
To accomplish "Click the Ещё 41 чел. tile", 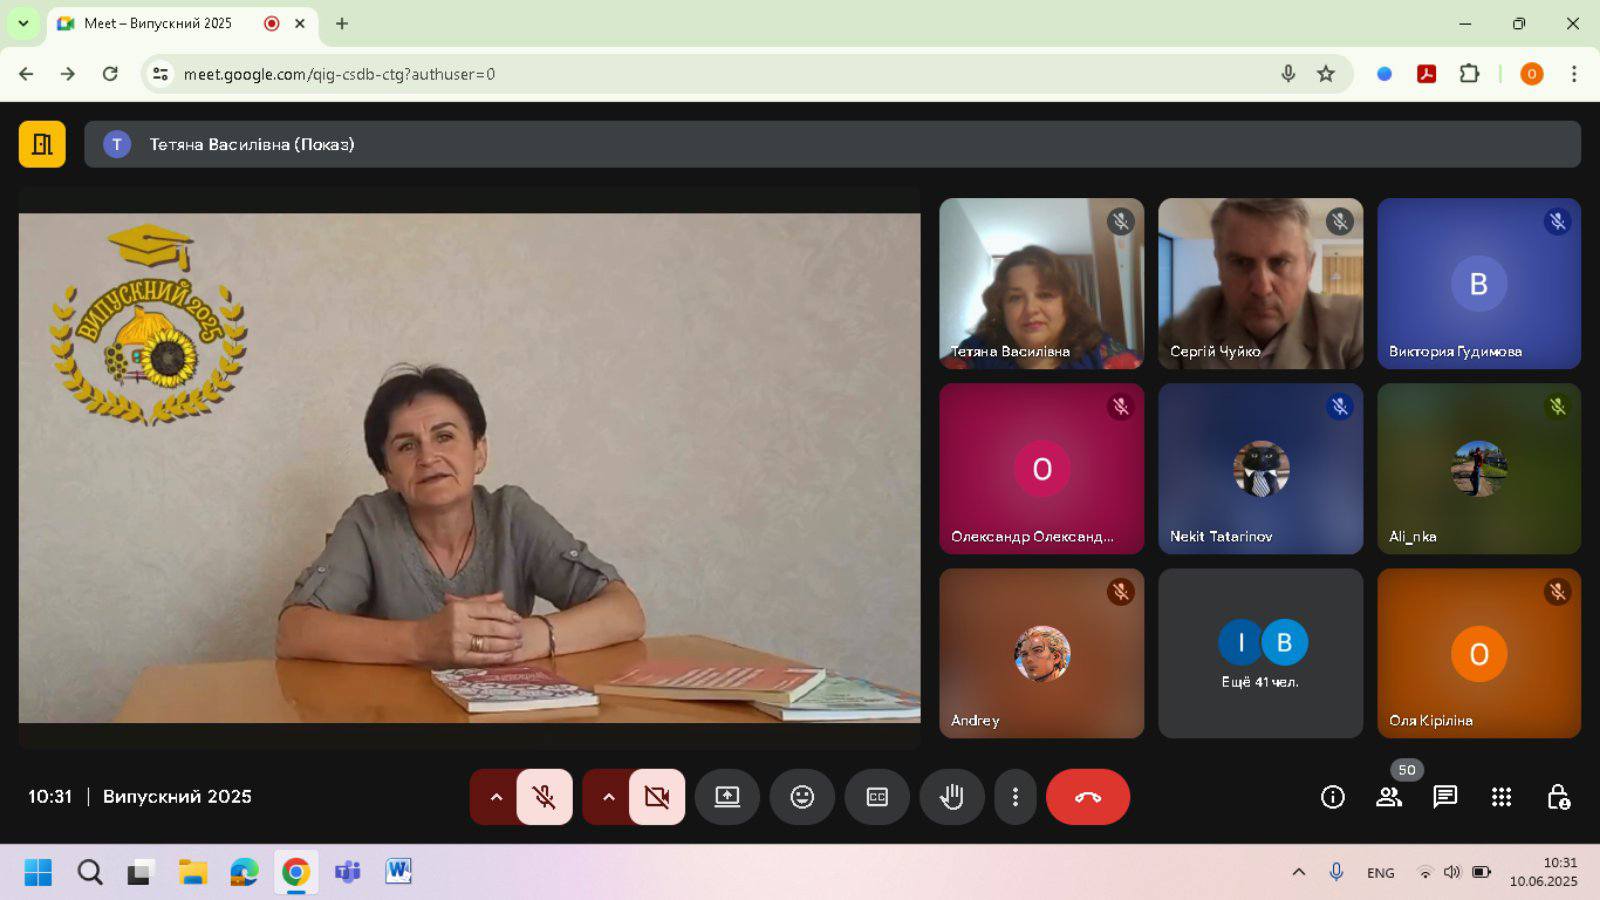I will coord(1260,654).
